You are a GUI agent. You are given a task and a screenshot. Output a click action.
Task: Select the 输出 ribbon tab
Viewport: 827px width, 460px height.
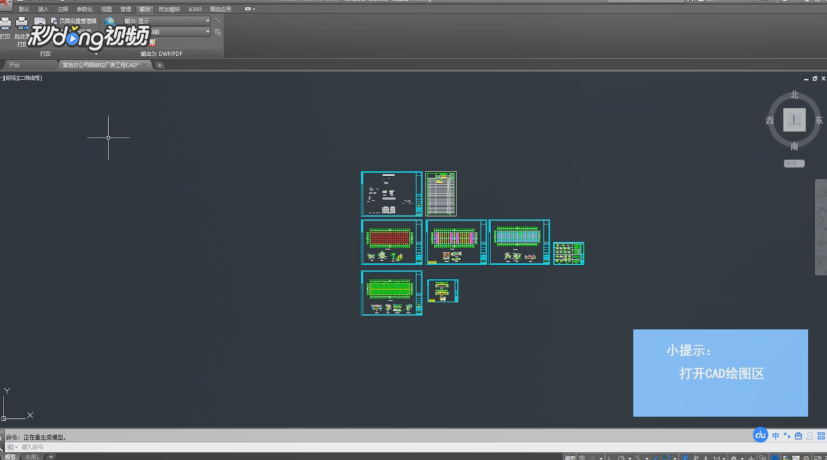pyautogui.click(x=145, y=9)
